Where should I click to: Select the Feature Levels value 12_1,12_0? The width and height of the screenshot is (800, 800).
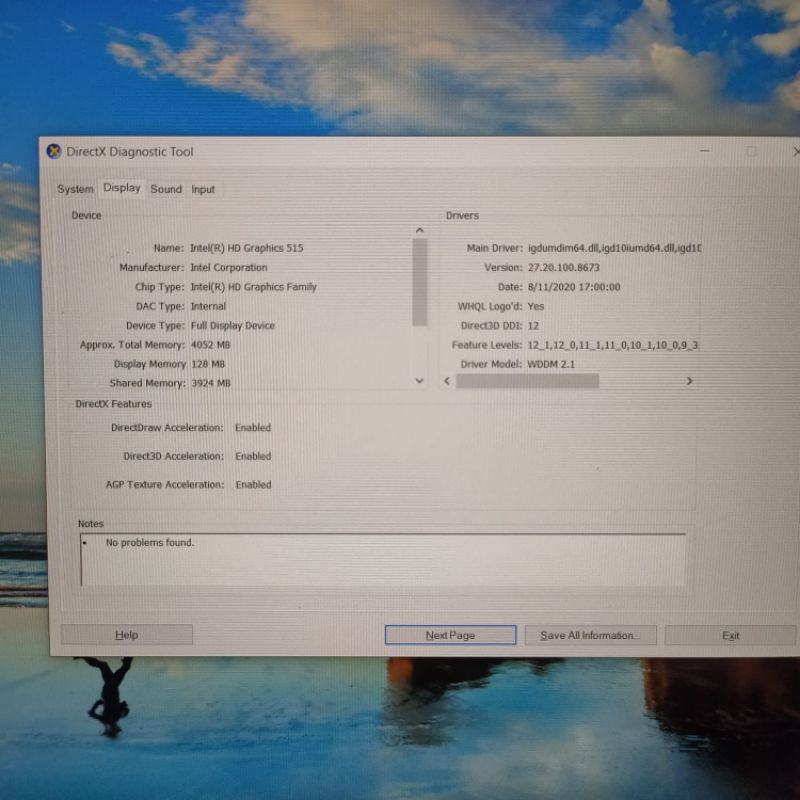pyautogui.click(x=613, y=345)
